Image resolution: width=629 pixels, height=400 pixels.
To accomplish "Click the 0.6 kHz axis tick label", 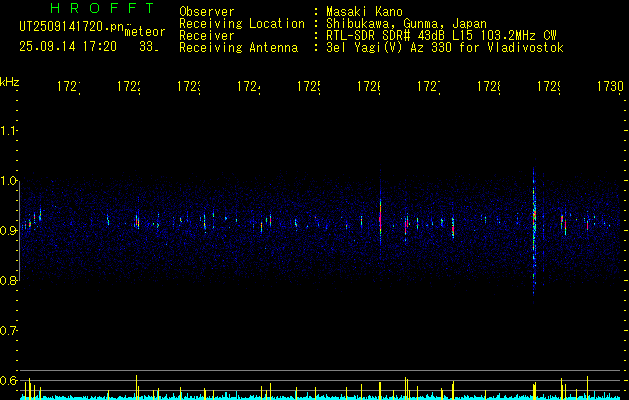I will click(x=8, y=380).
